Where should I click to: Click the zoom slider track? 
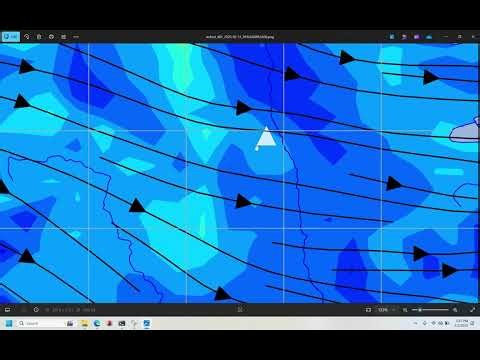click(x=430, y=310)
